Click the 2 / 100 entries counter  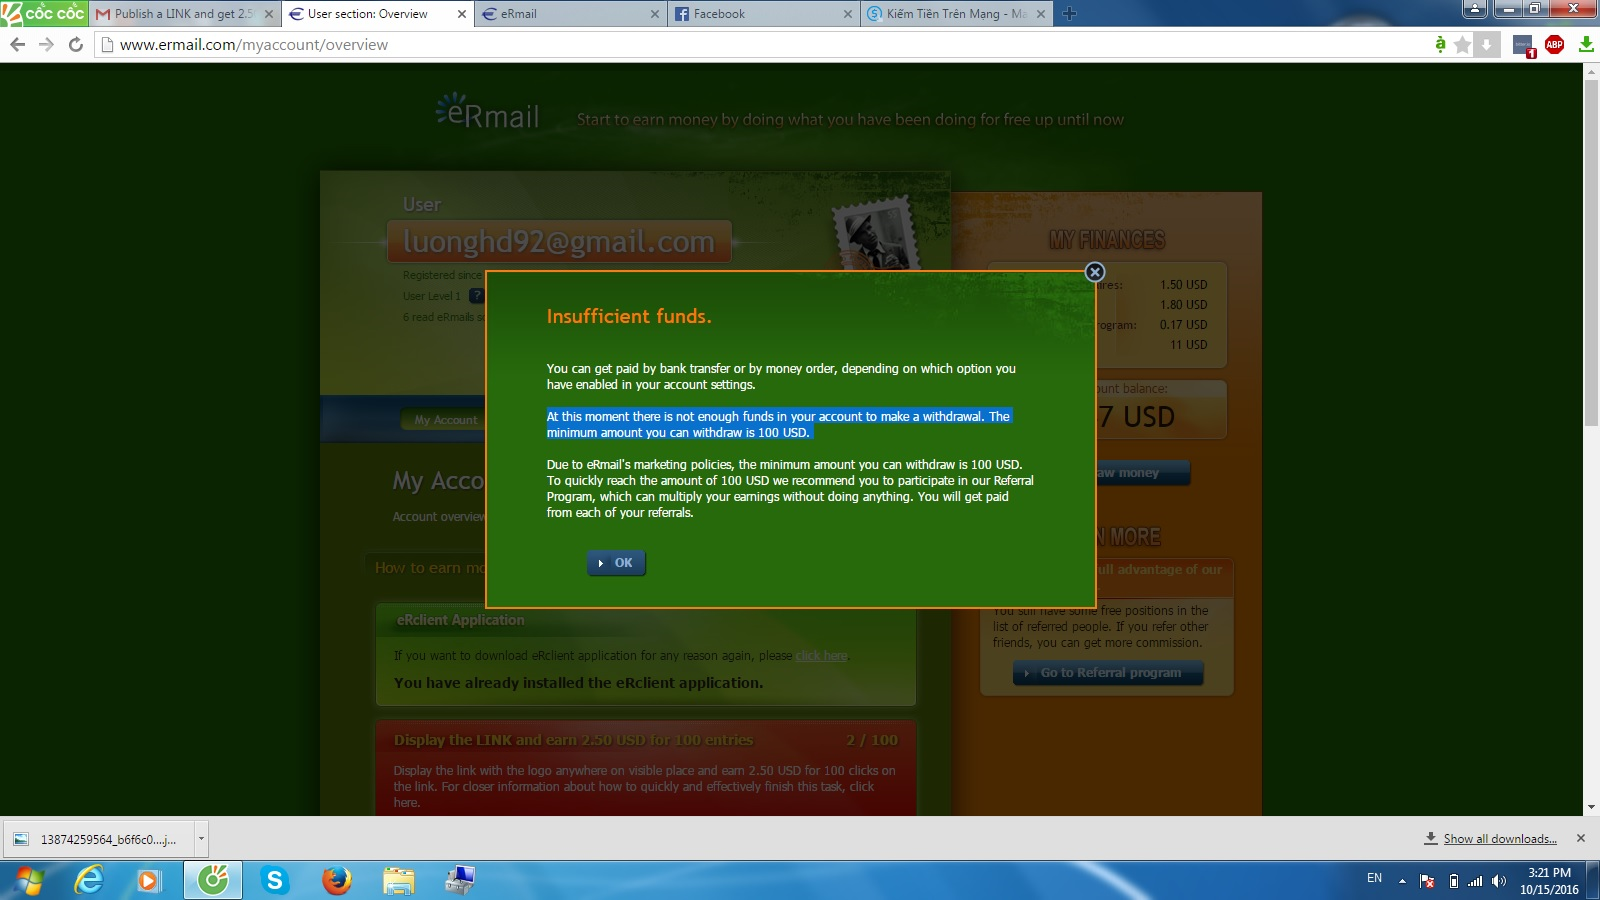[872, 740]
